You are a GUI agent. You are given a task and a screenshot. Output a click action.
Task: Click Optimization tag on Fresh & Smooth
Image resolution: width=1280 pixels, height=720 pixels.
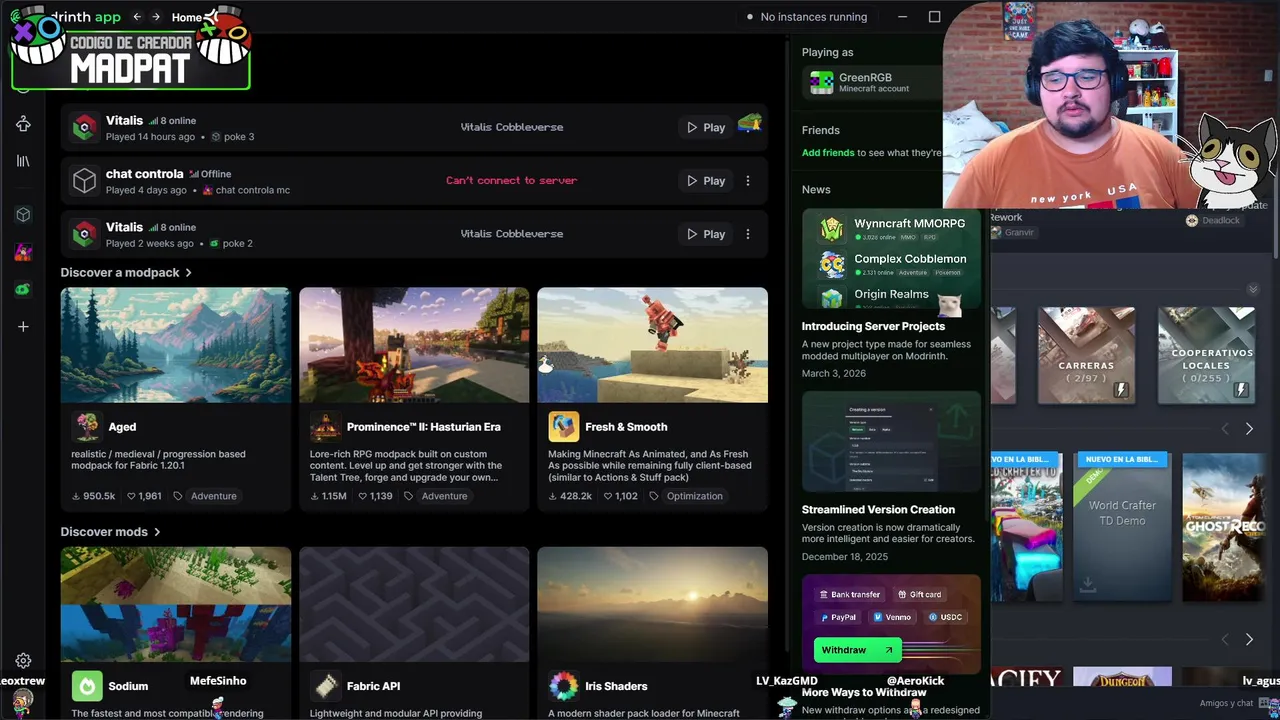[x=694, y=496]
